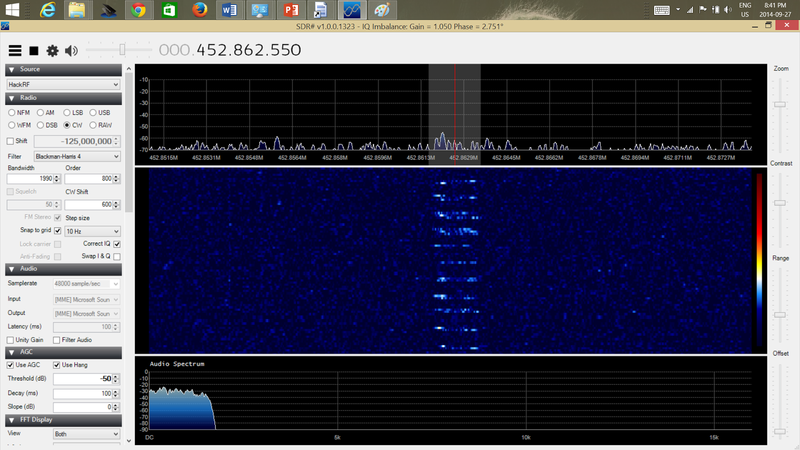Adjust the Range slider
This screenshot has width=800, height=450.
coord(780,315)
